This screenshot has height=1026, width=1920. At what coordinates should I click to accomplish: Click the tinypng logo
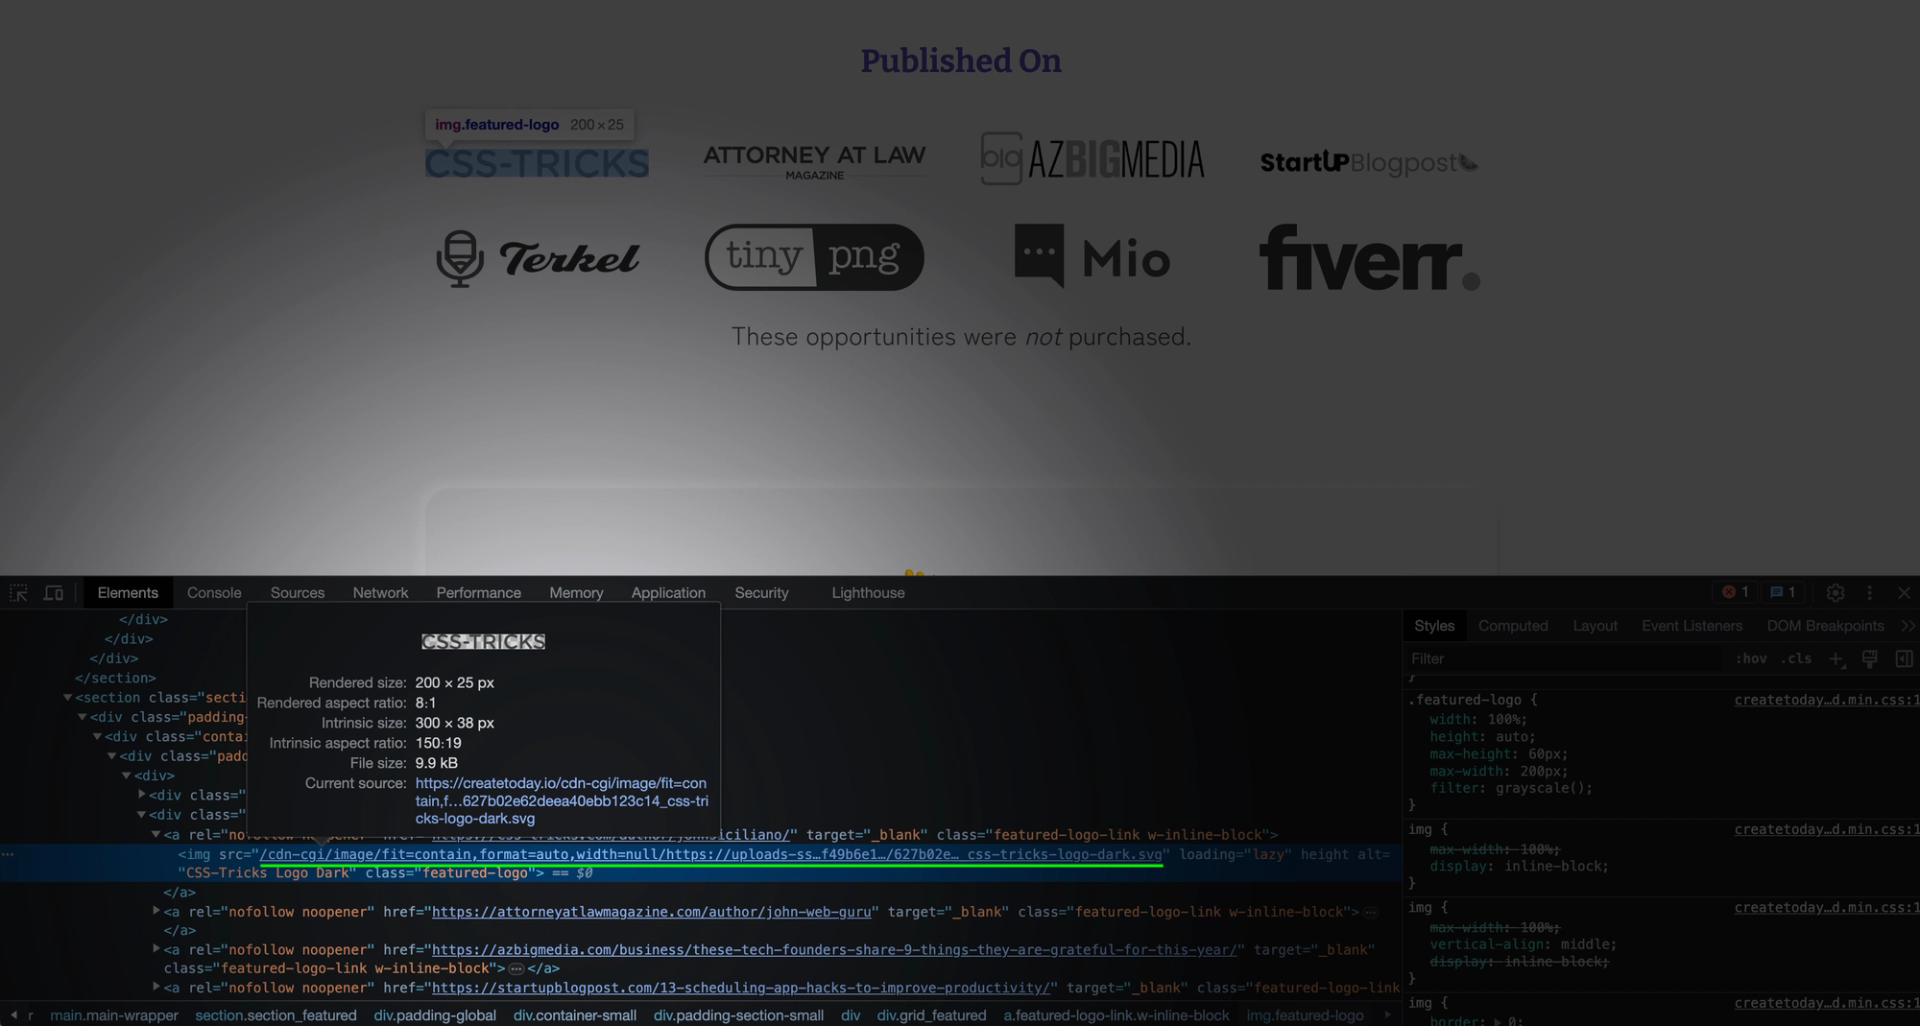[x=814, y=257]
